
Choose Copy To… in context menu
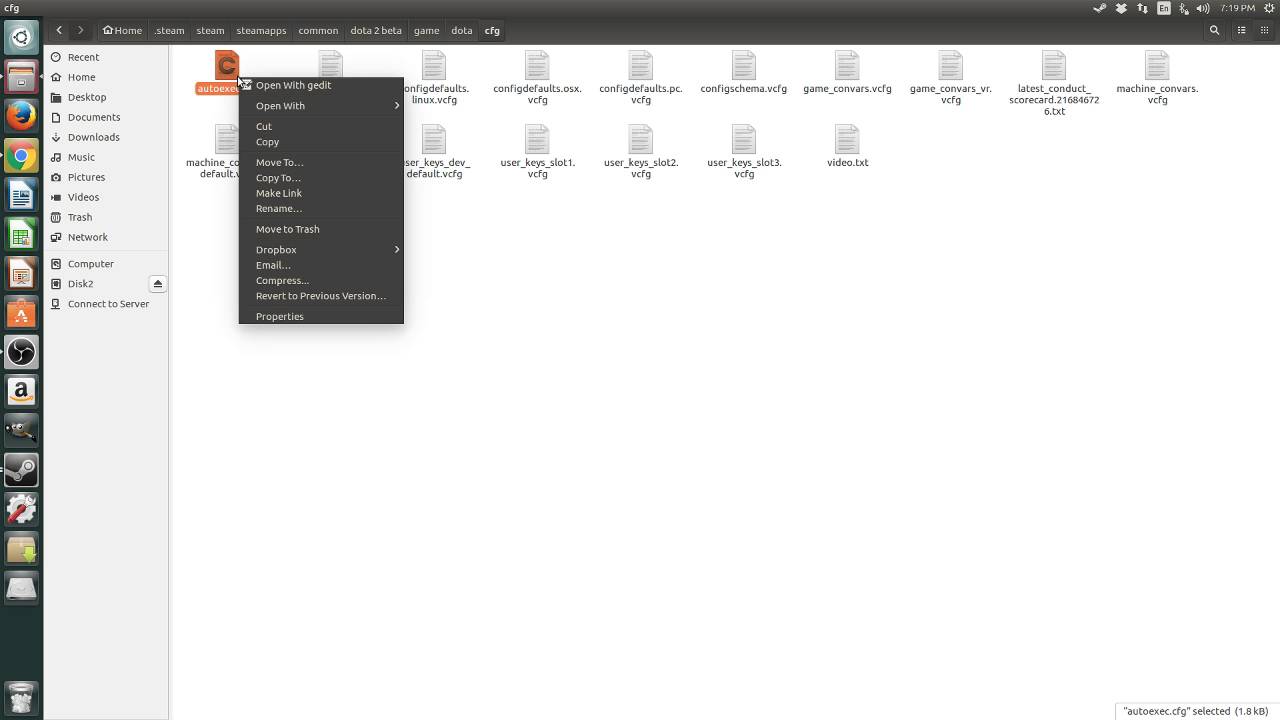pos(321,178)
